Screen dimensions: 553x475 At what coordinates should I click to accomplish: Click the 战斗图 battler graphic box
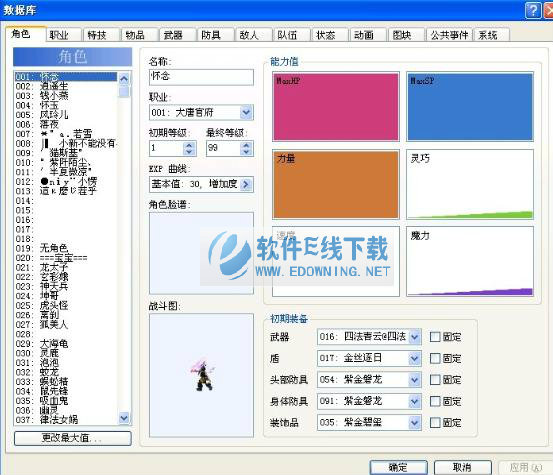201,375
